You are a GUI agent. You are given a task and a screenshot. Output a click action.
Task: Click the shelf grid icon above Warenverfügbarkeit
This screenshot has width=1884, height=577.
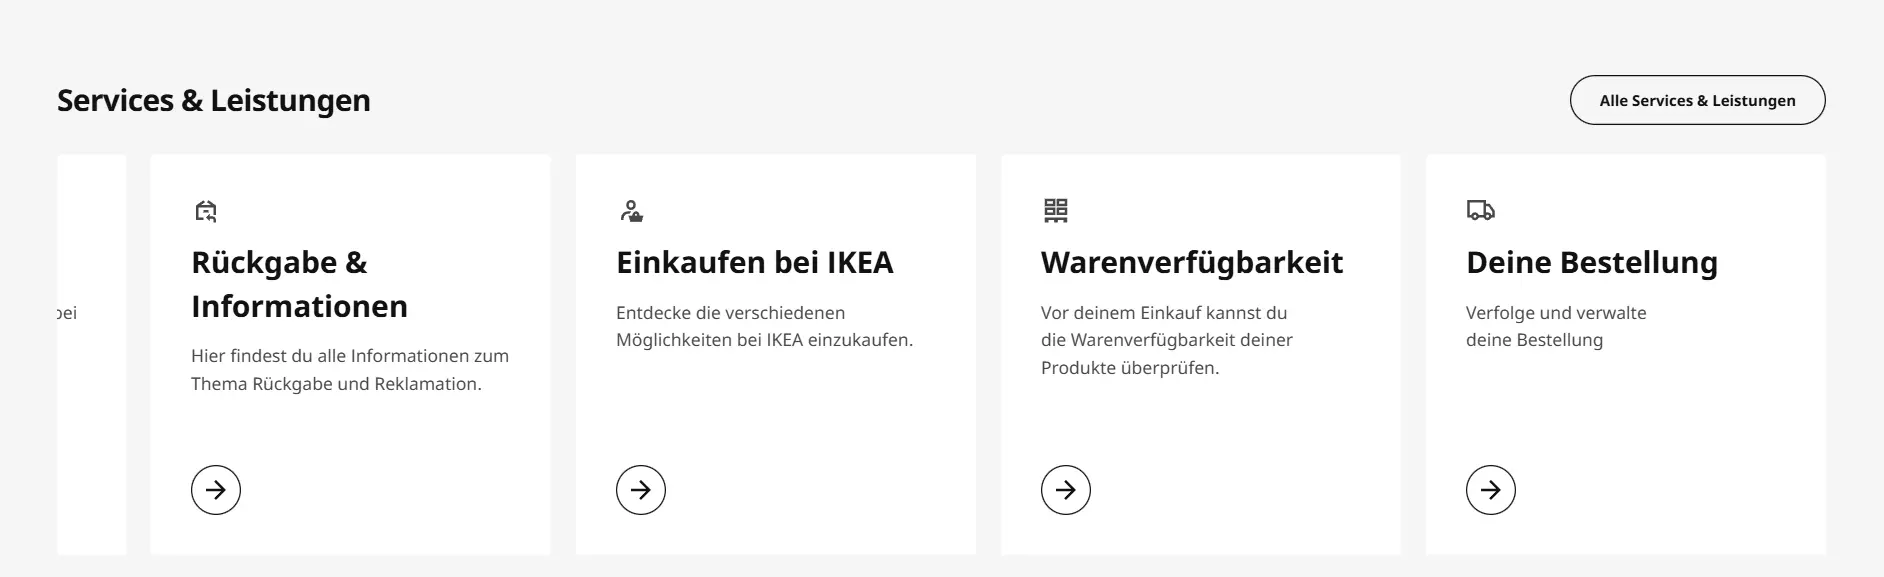pos(1056,210)
